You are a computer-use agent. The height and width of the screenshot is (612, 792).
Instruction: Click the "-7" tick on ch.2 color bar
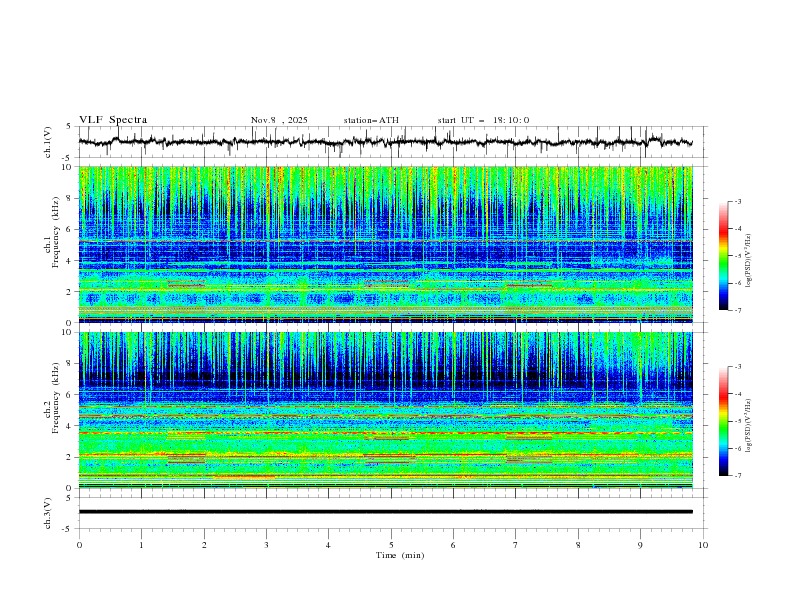737,476
